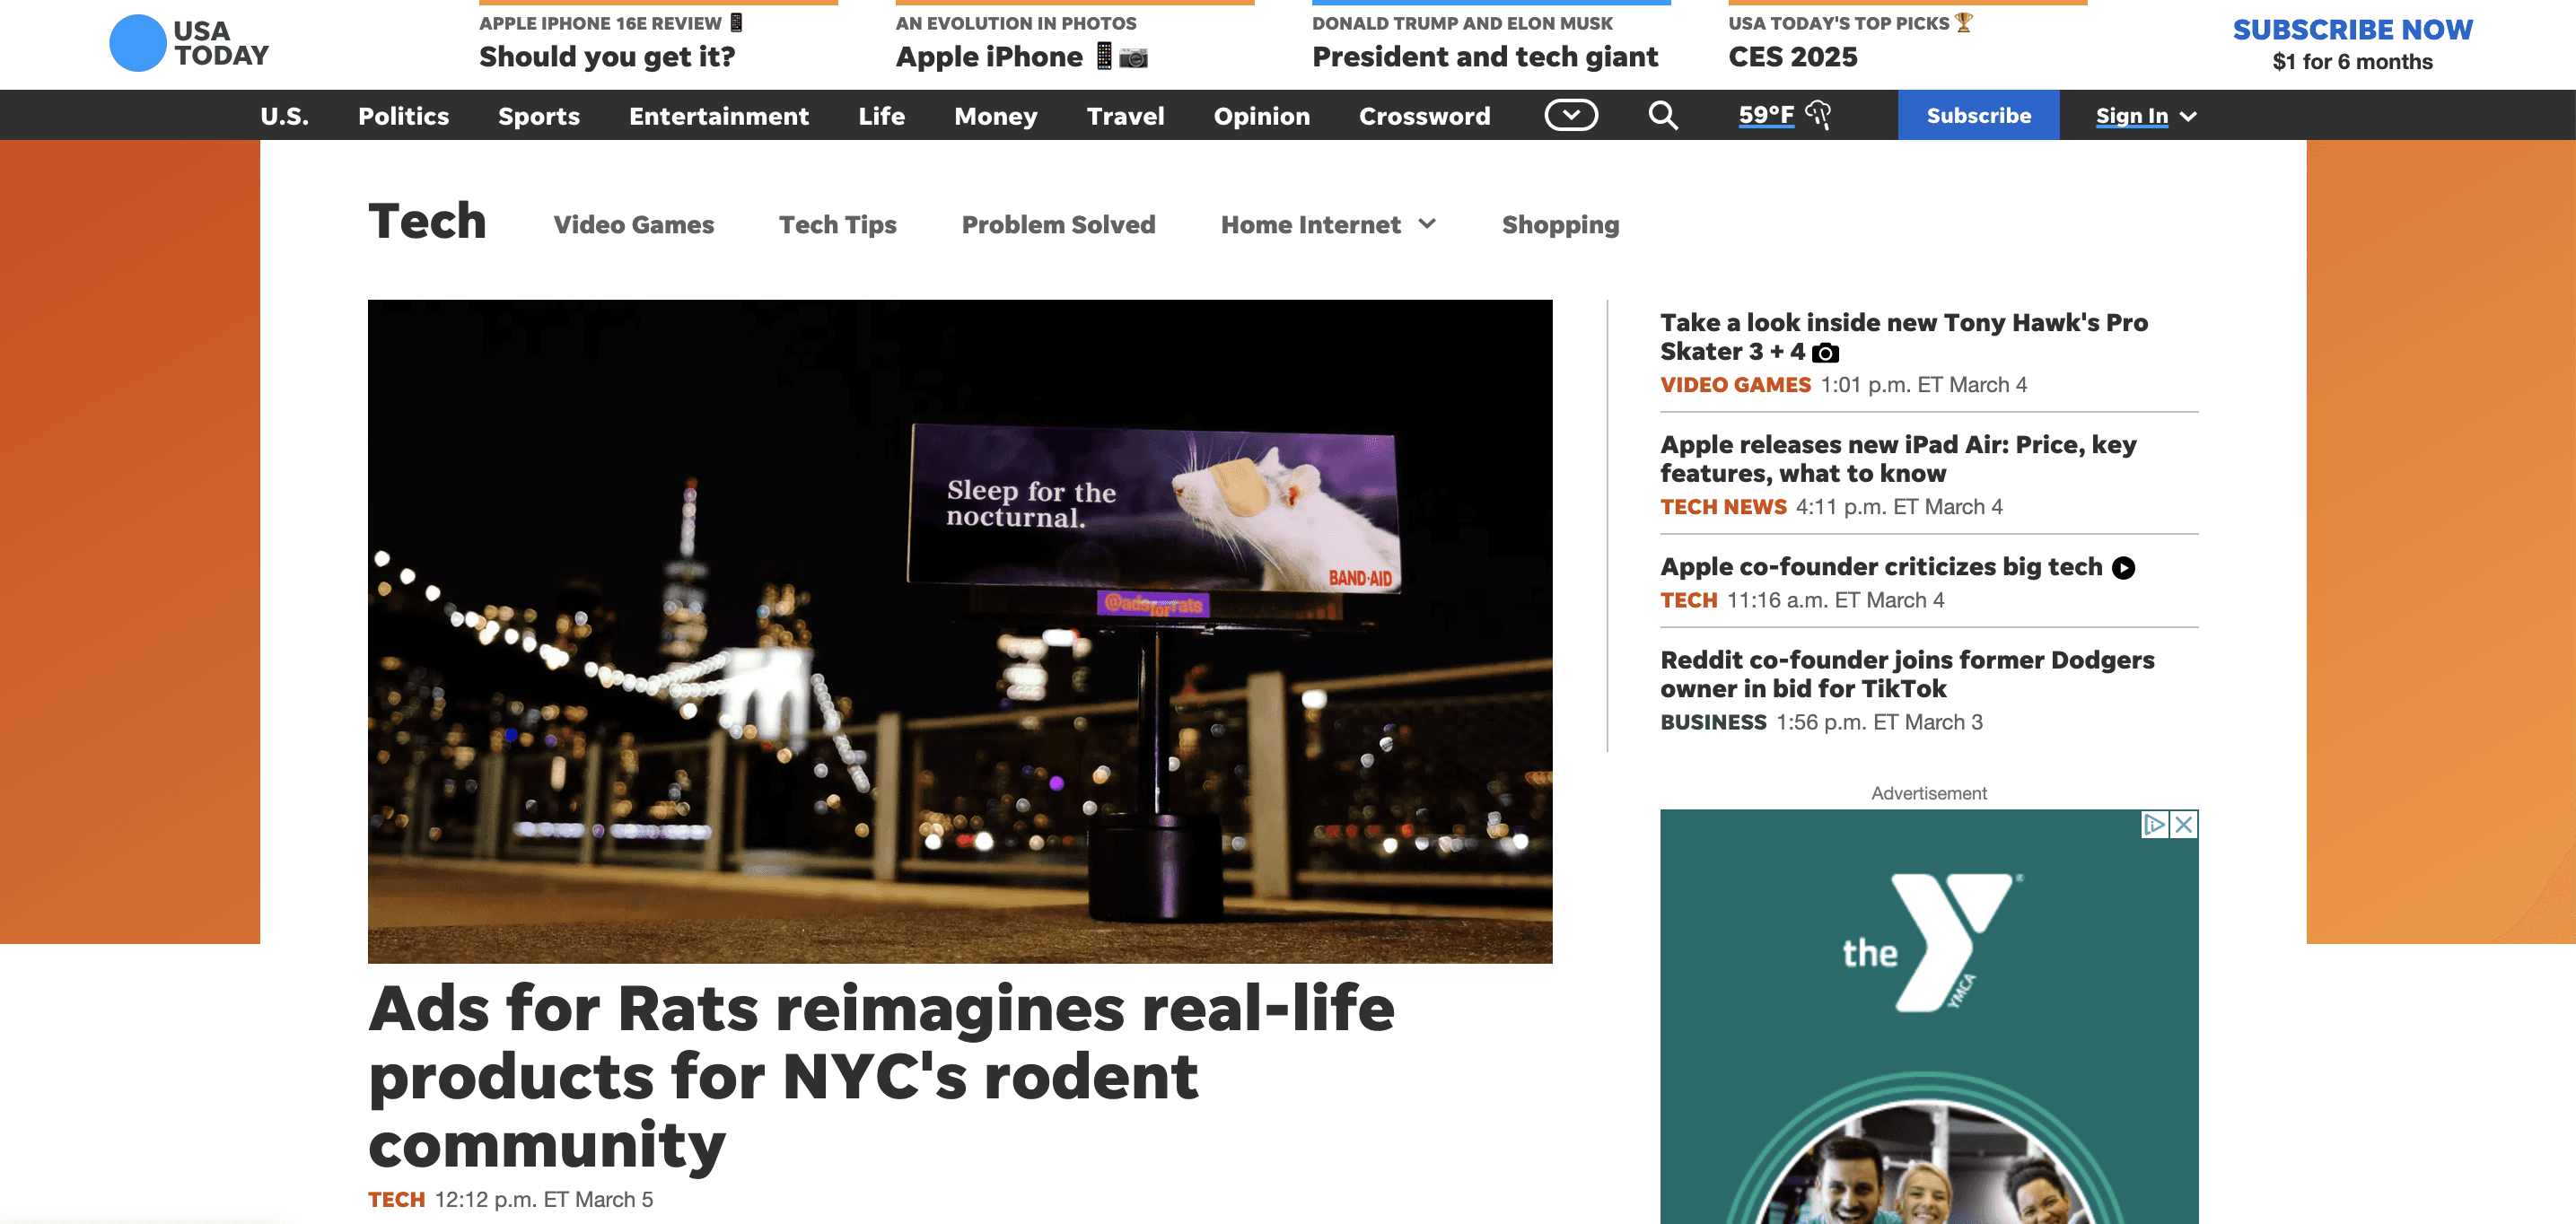Image resolution: width=2576 pixels, height=1224 pixels.
Task: Open the Entertainment section in the nav bar
Action: 718,116
